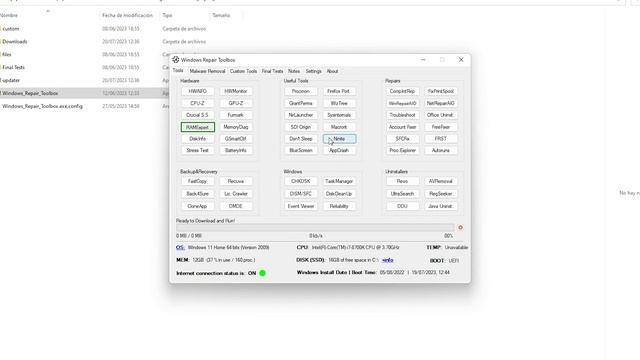Open the Proc Explorer tool
640x360 pixels.
(402, 150)
